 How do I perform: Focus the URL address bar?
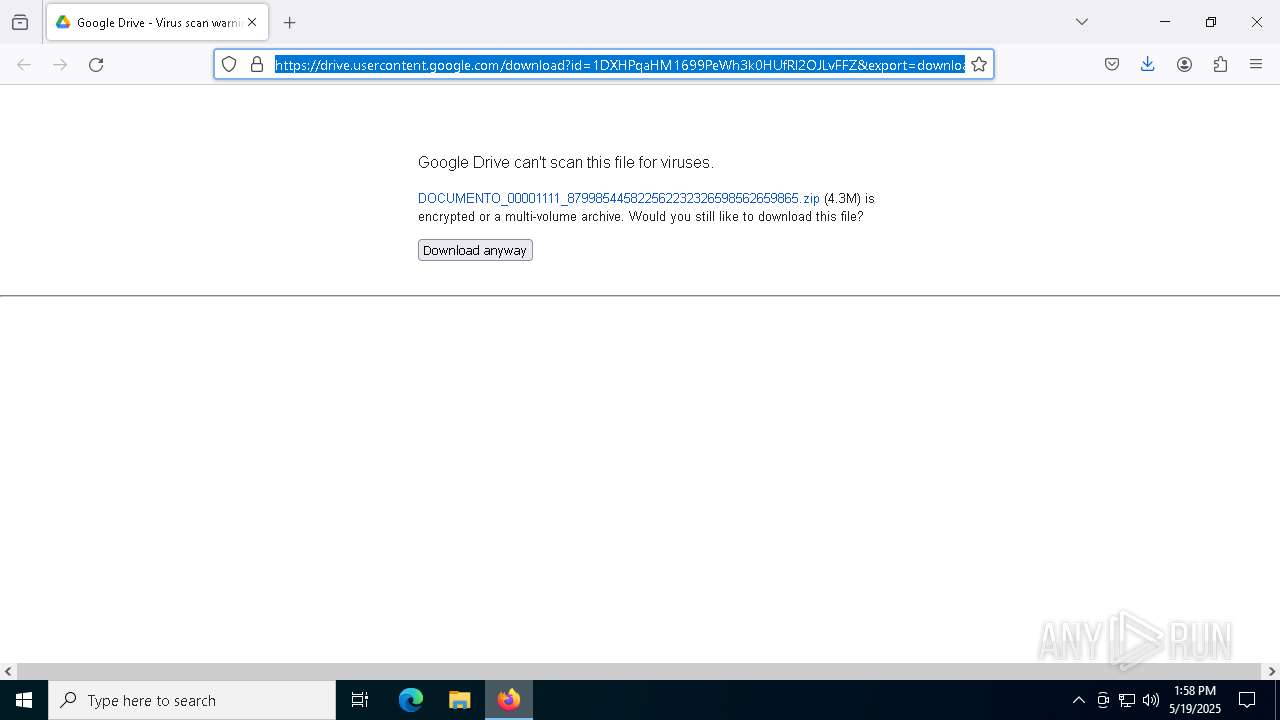(620, 64)
